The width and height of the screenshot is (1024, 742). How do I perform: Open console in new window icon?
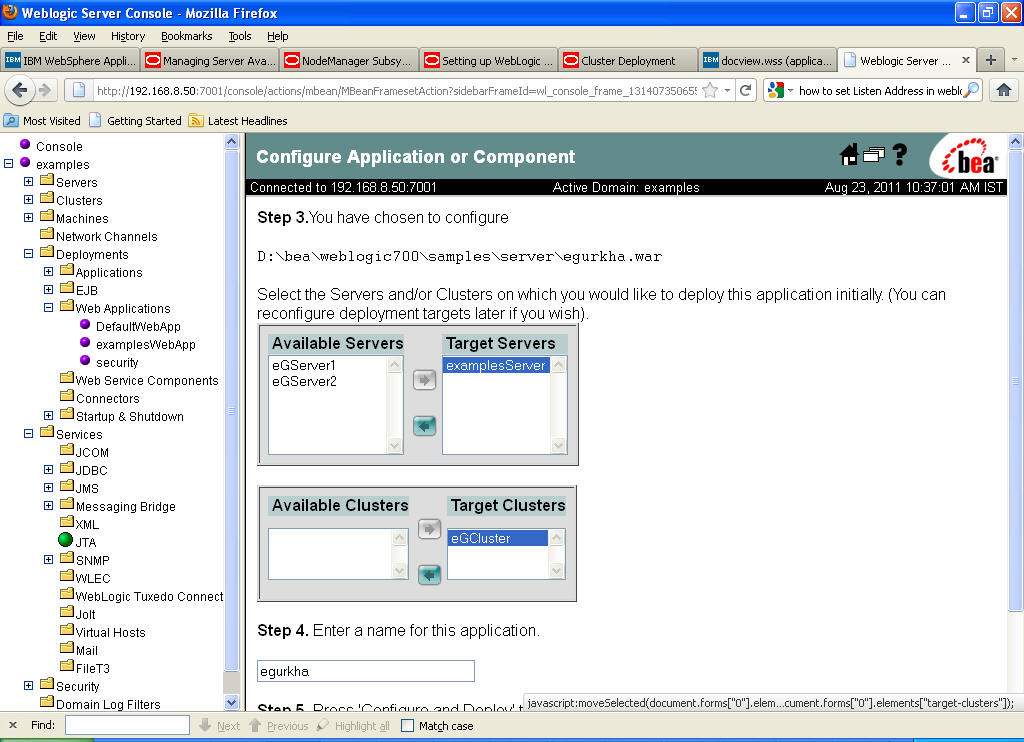pos(874,155)
